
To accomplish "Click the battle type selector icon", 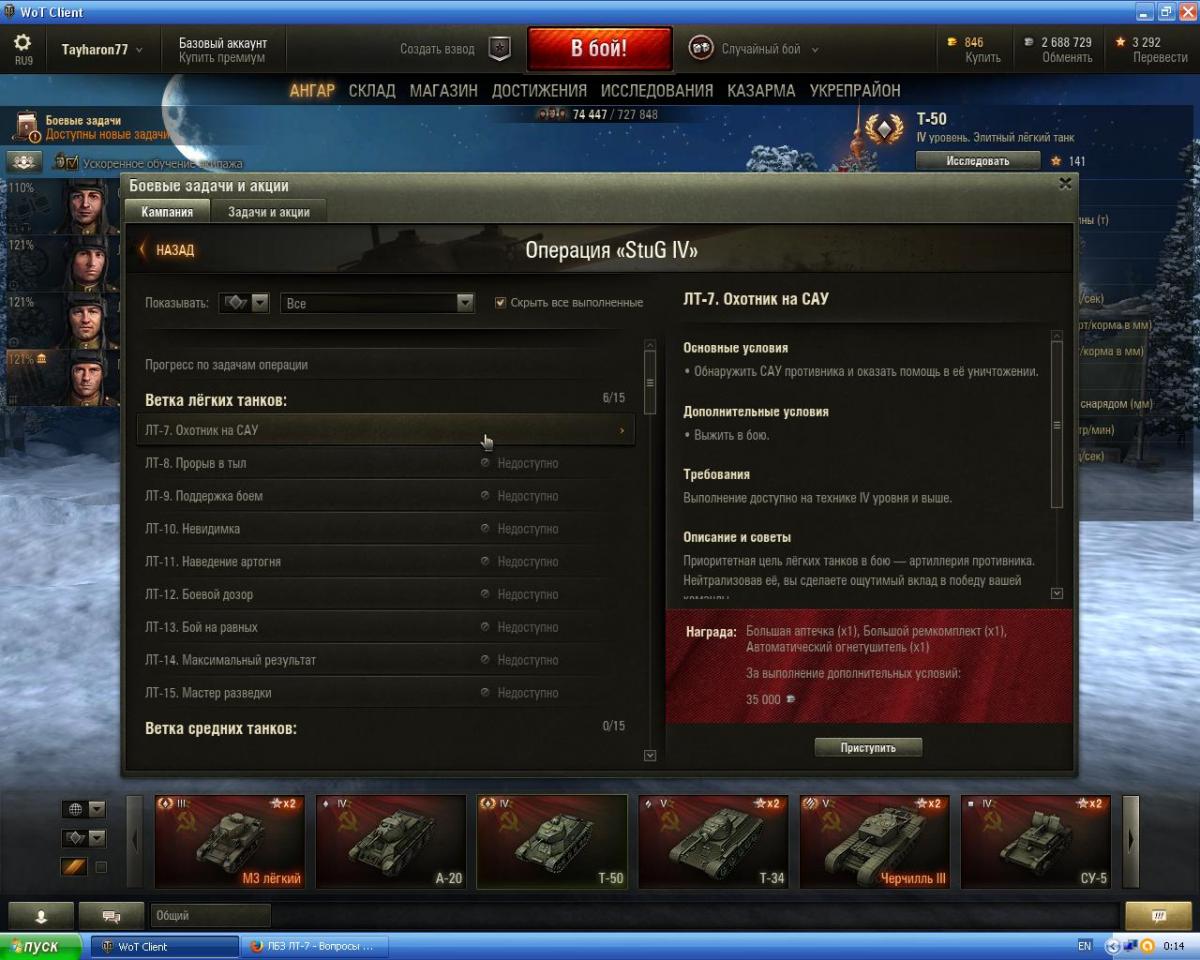I will [700, 49].
